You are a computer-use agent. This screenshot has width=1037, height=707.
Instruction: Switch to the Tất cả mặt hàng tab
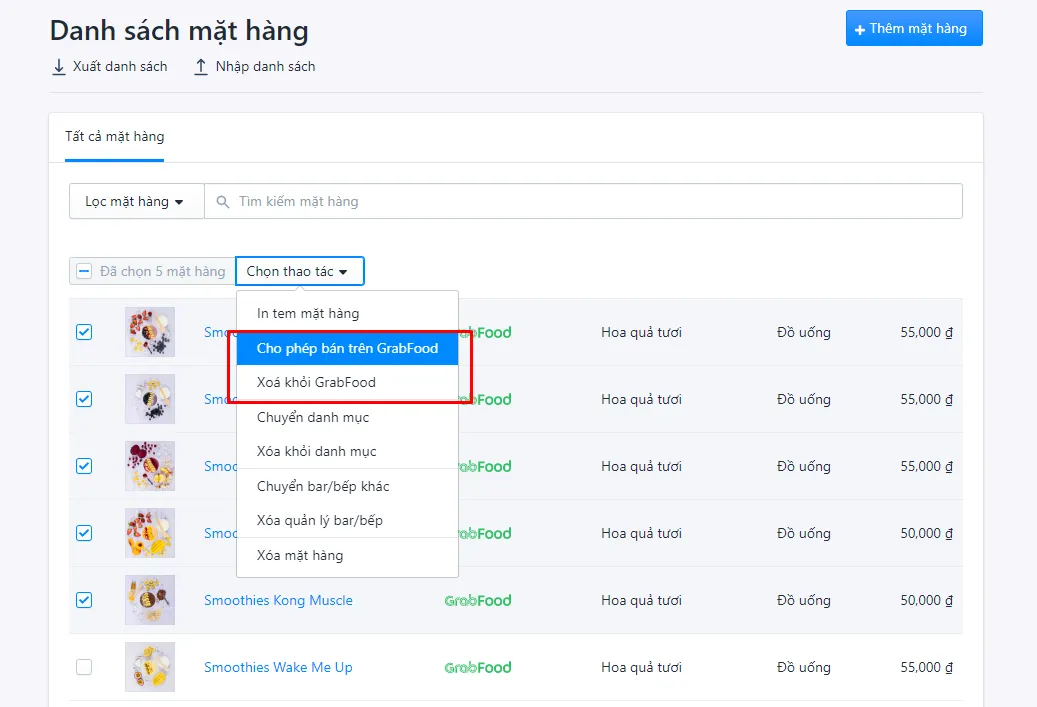point(114,136)
